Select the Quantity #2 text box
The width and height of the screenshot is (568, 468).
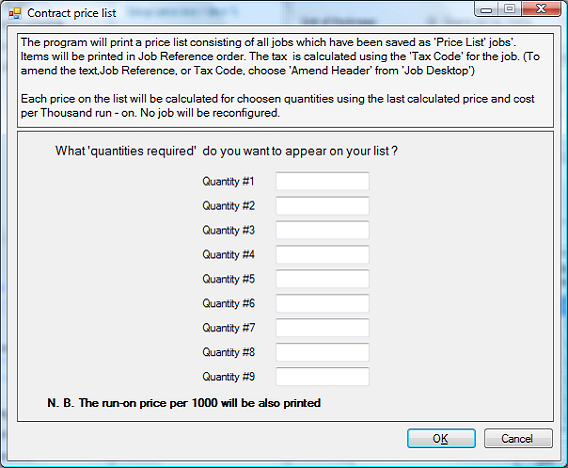click(322, 206)
